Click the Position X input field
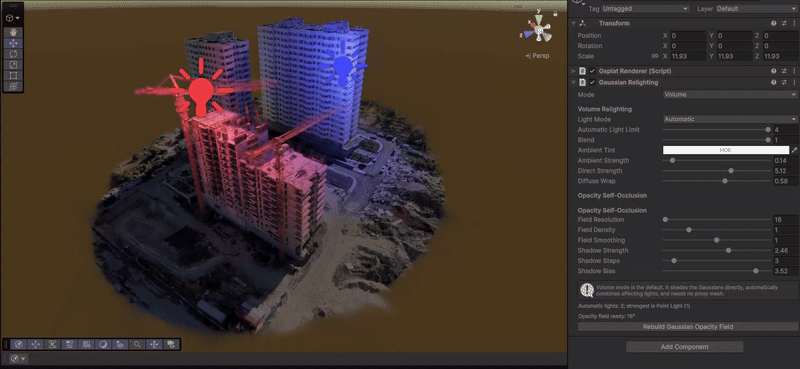 coord(688,36)
